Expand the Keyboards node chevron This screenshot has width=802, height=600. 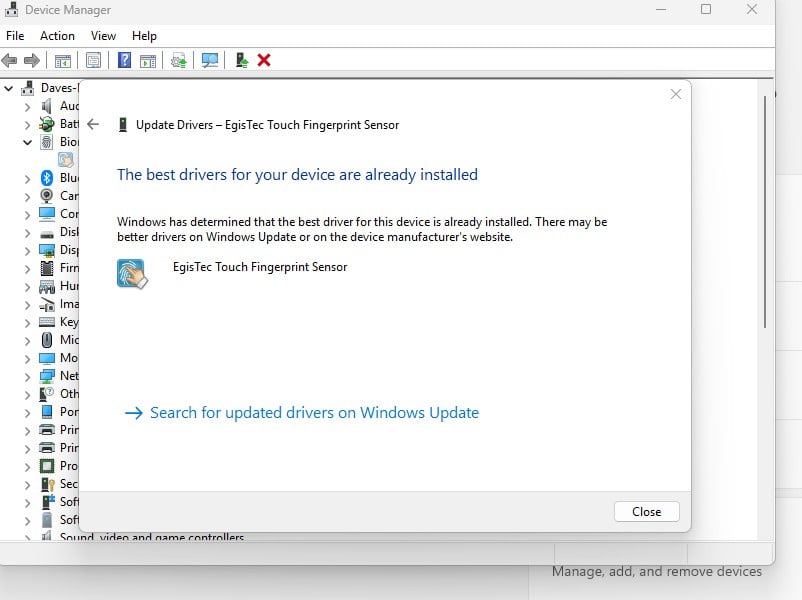28,323
